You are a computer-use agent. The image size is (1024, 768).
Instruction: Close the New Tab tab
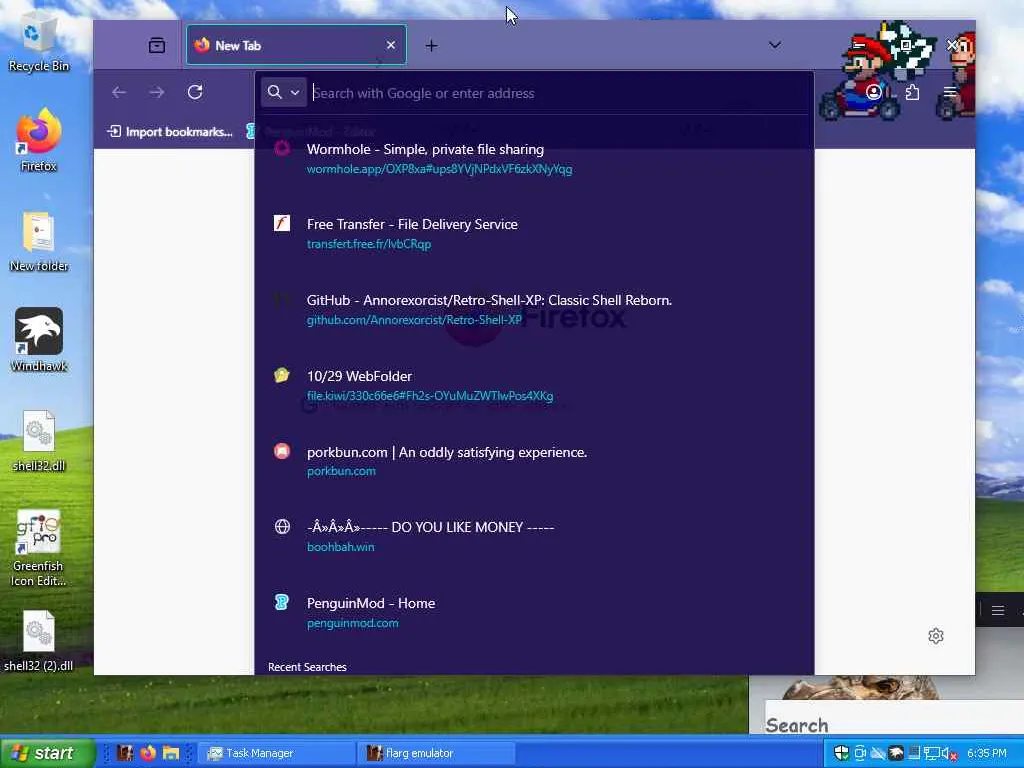[x=391, y=45]
